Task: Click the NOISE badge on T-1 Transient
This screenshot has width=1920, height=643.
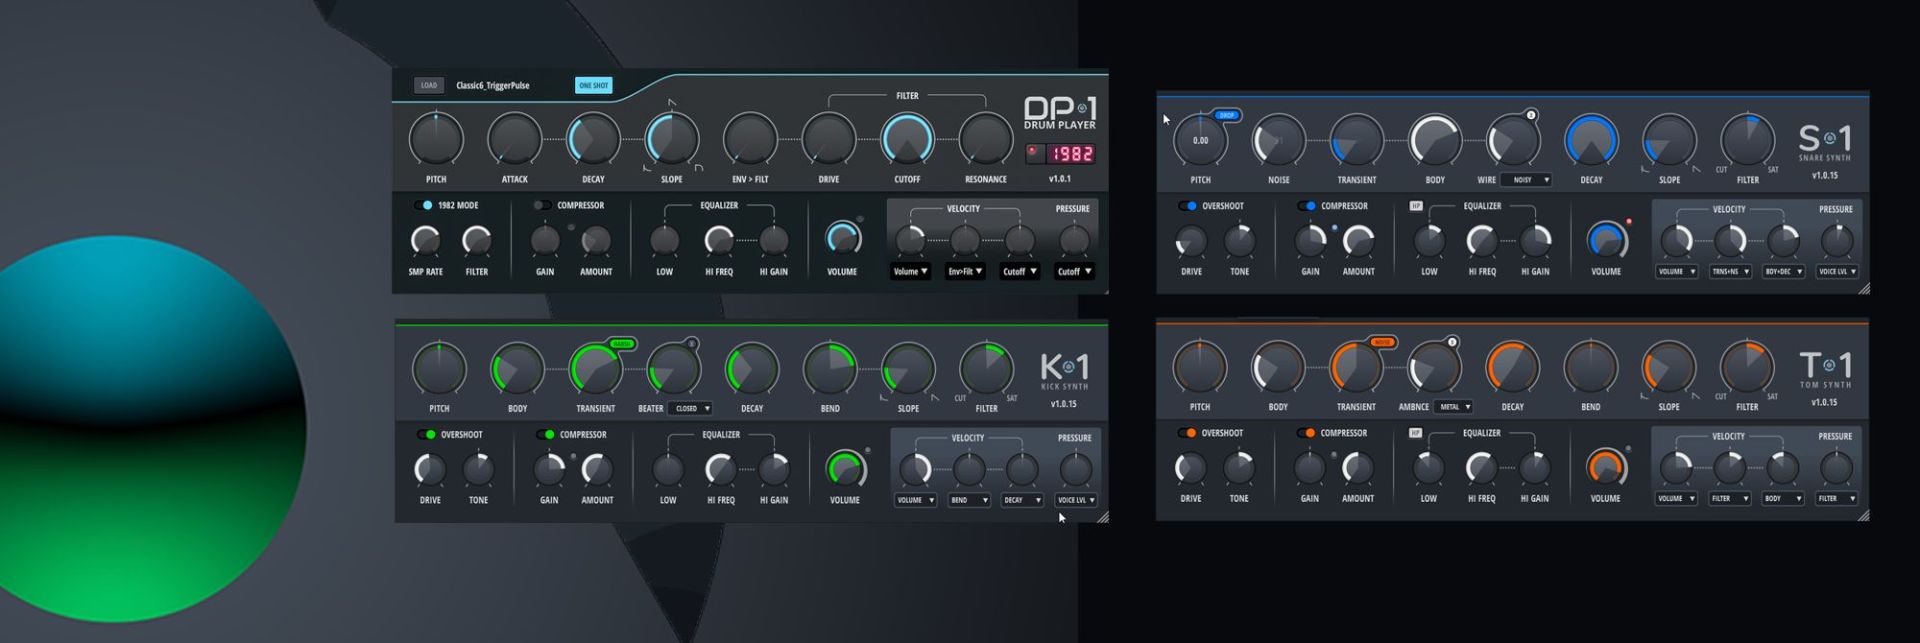Action: [x=1383, y=342]
